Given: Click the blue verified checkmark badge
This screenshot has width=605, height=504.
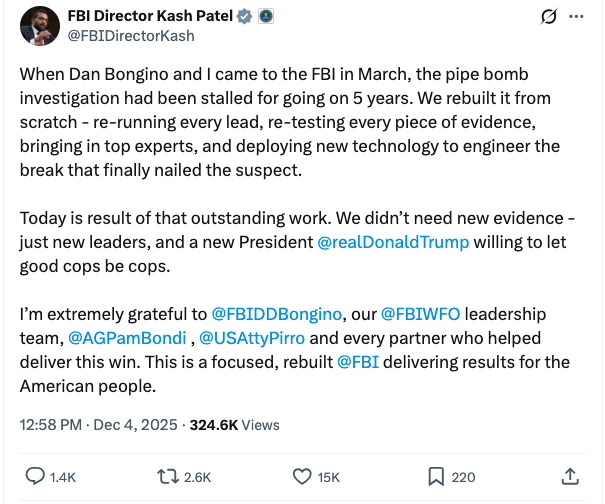Looking at the screenshot, I should pyautogui.click(x=243, y=16).
